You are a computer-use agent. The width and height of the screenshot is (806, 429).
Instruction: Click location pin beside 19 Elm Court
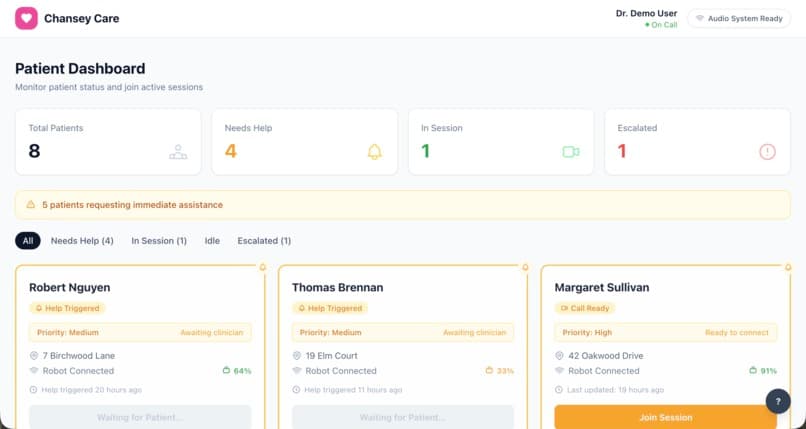(297, 356)
